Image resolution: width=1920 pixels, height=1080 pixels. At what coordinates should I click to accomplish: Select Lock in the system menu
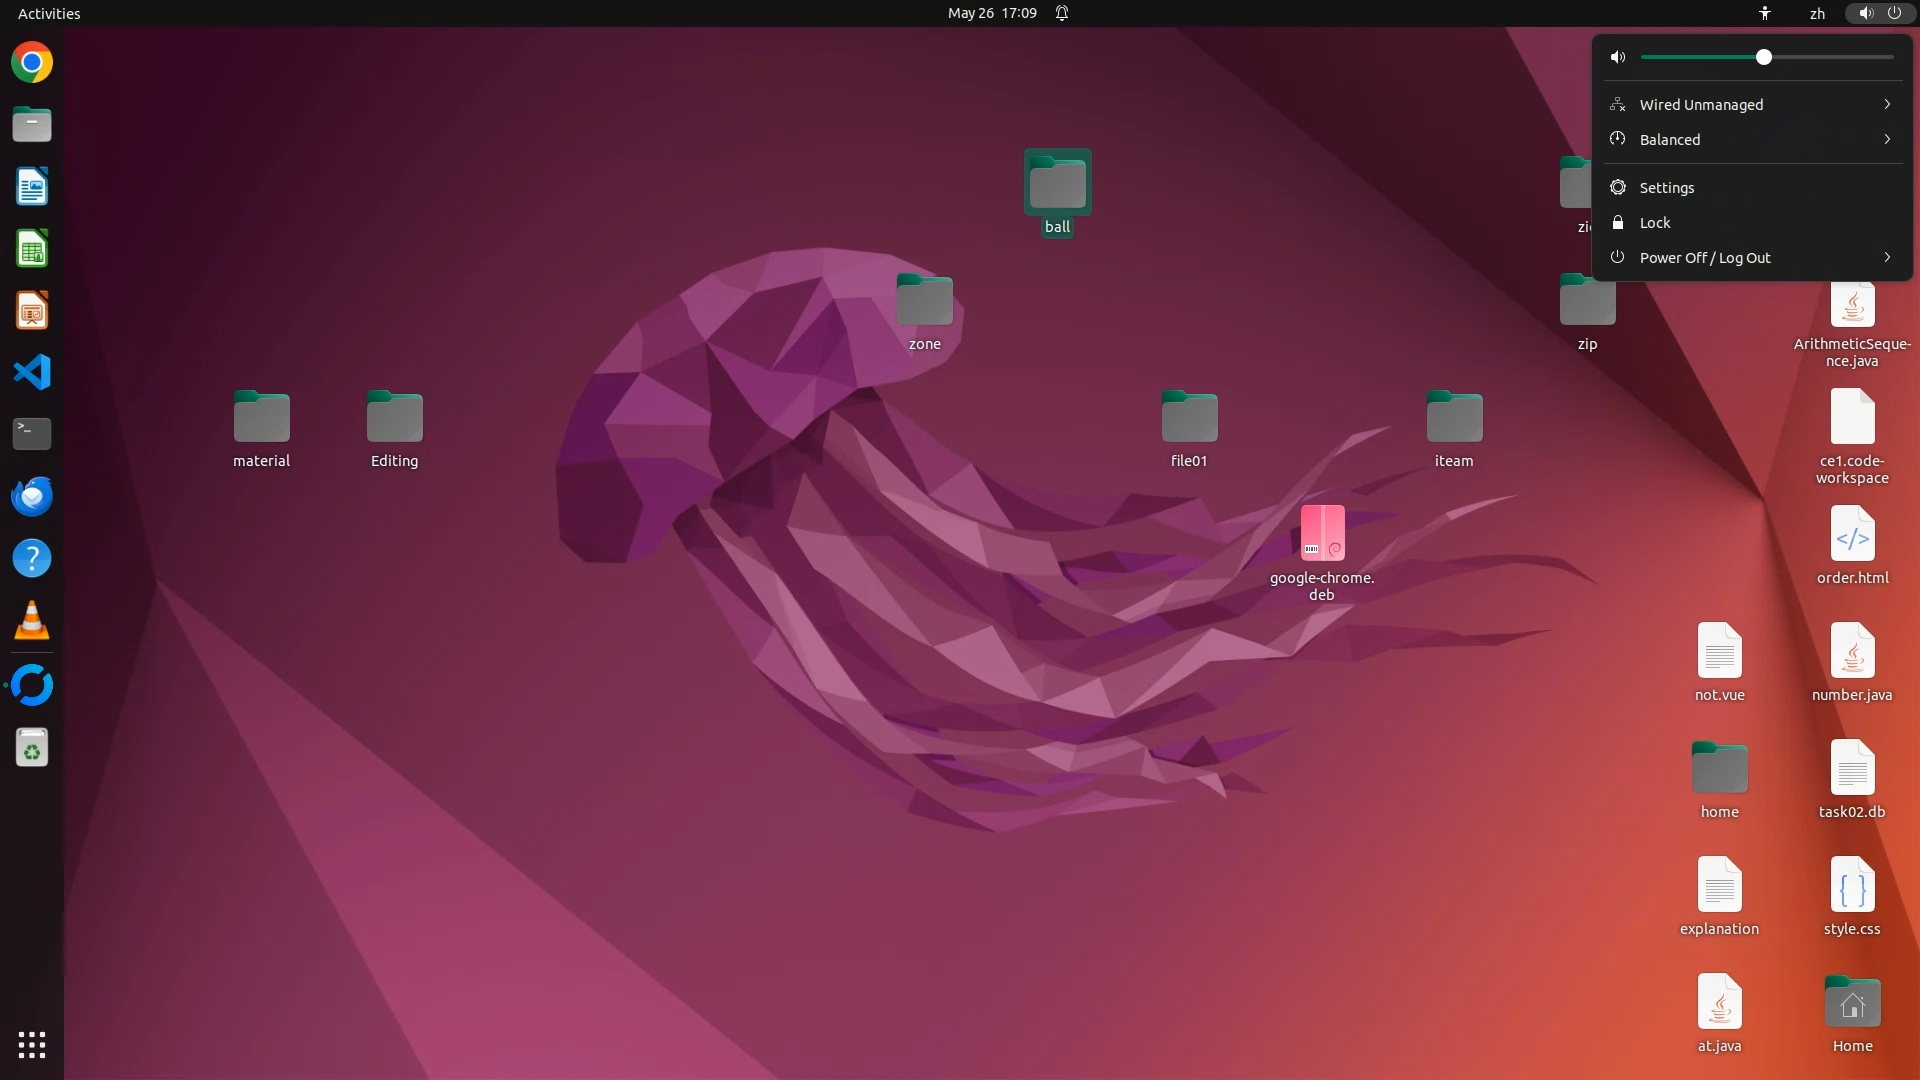point(1654,223)
